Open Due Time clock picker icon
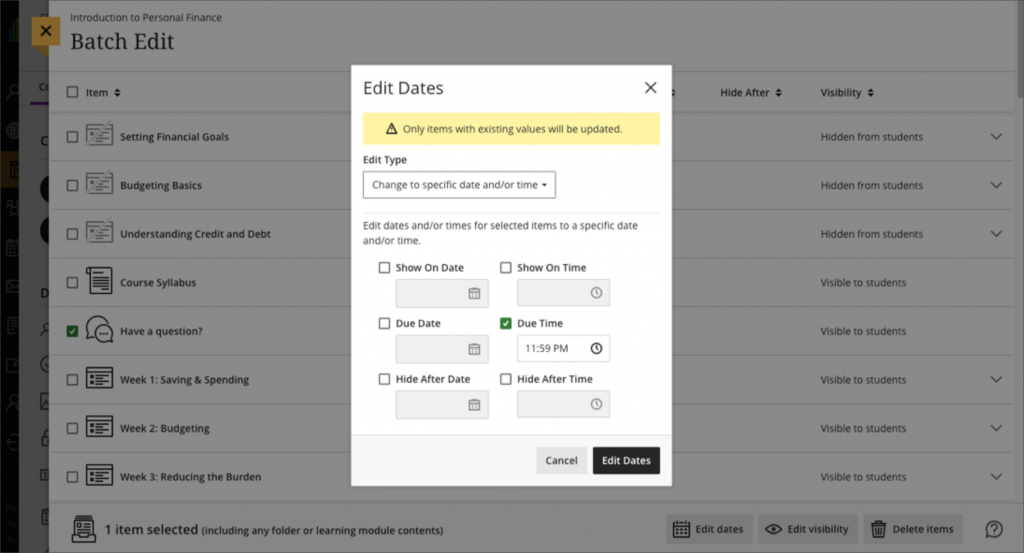The width and height of the screenshot is (1024, 553). pos(596,349)
